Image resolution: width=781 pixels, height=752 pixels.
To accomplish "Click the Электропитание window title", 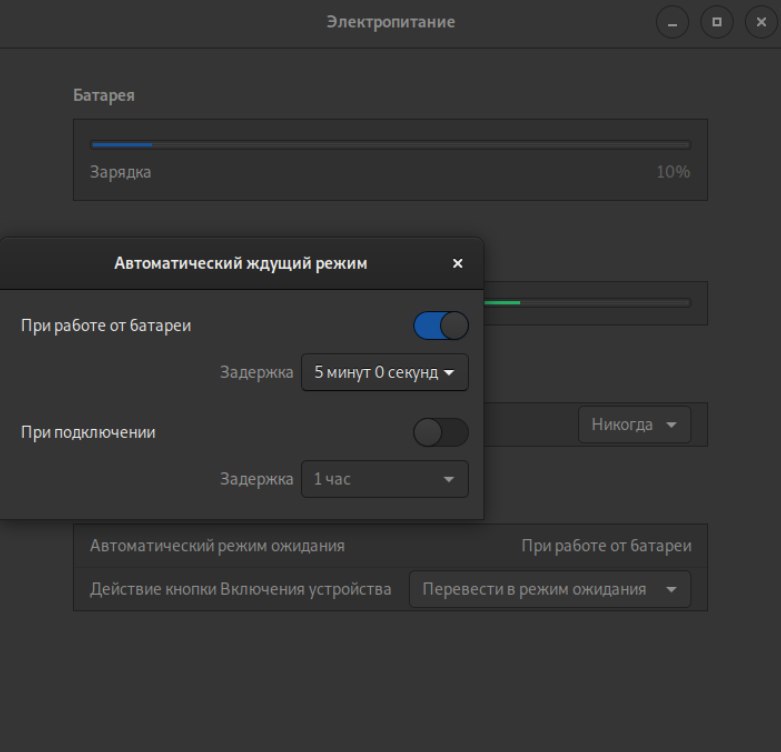I will pyautogui.click(x=390, y=22).
